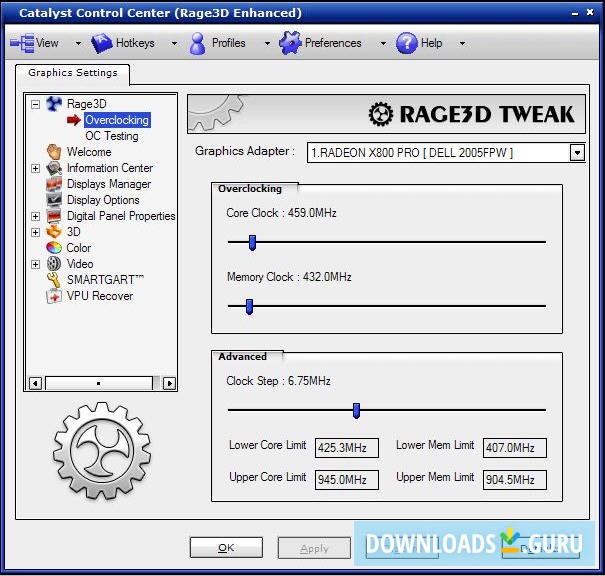Open the Profiles dropdown arrow
Image resolution: width=605 pixels, height=576 pixels.
coord(267,43)
